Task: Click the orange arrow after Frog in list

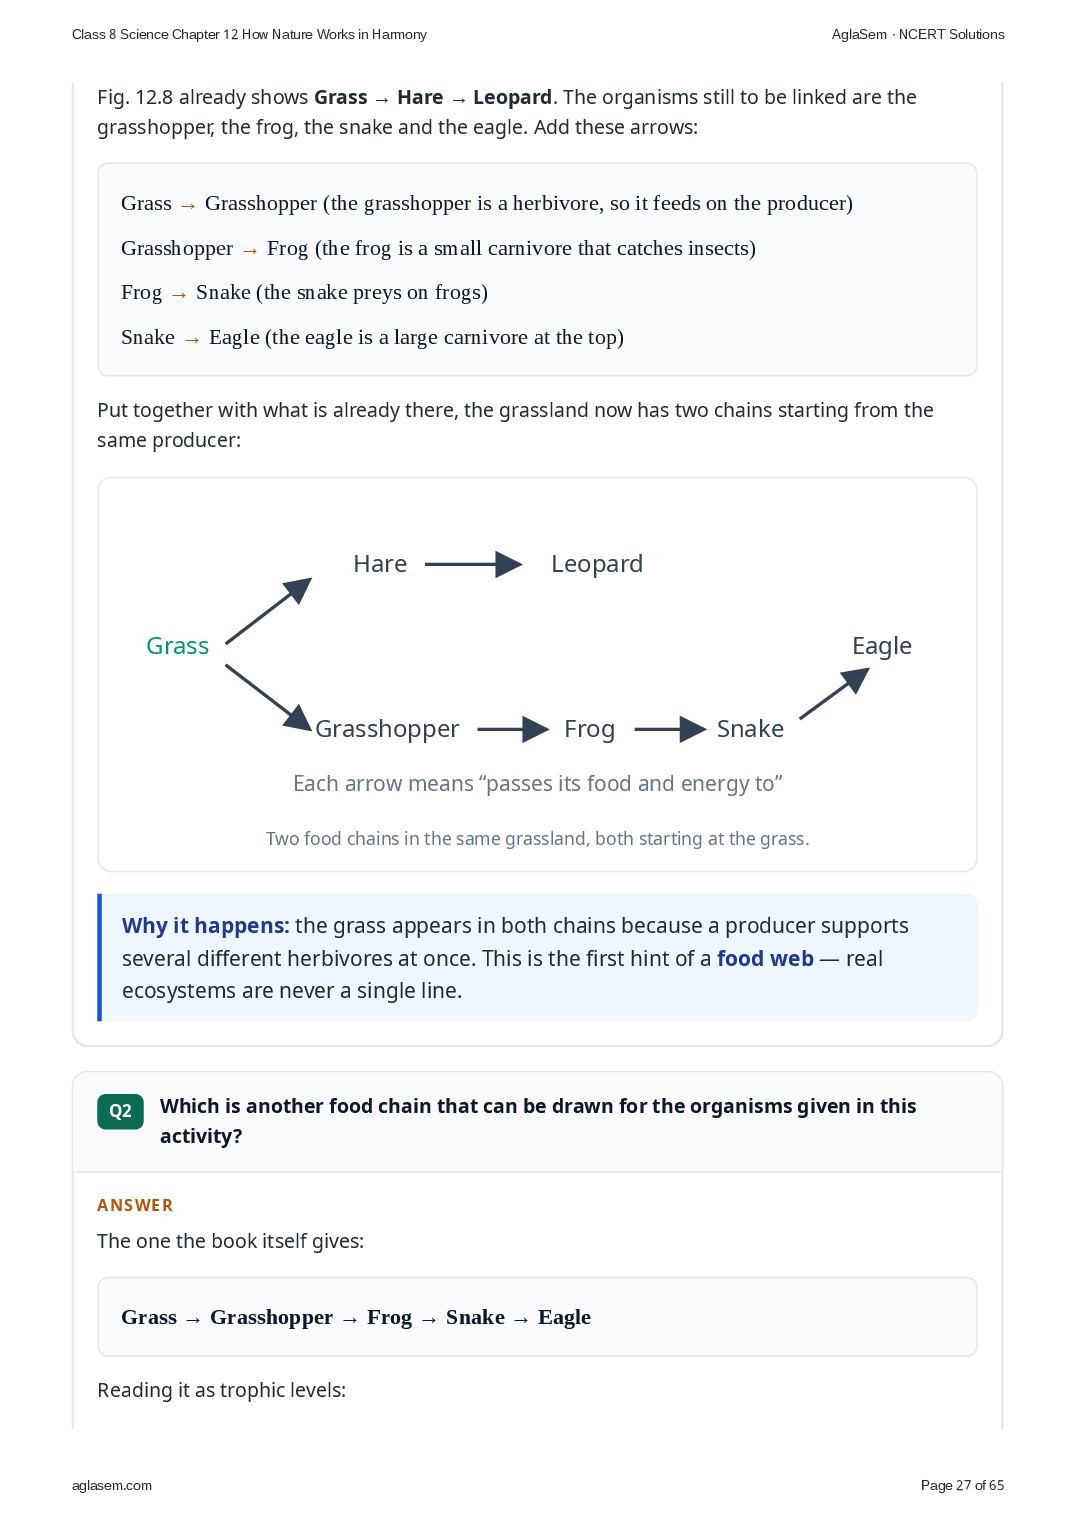Action: point(179,294)
